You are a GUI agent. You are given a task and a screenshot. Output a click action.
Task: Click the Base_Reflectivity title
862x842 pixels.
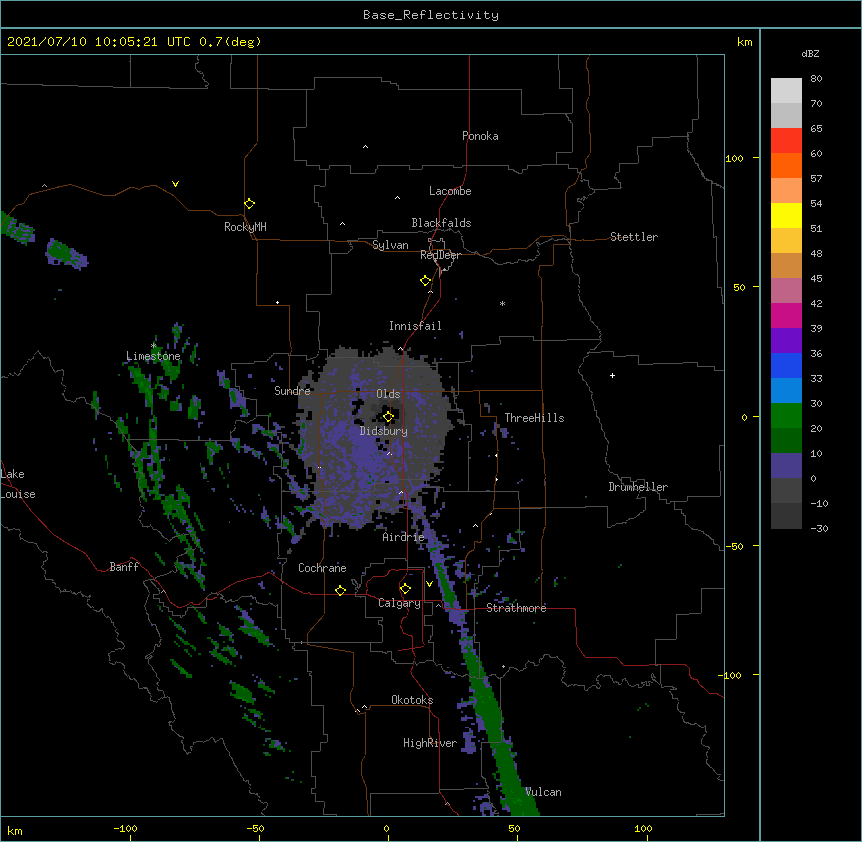point(431,15)
